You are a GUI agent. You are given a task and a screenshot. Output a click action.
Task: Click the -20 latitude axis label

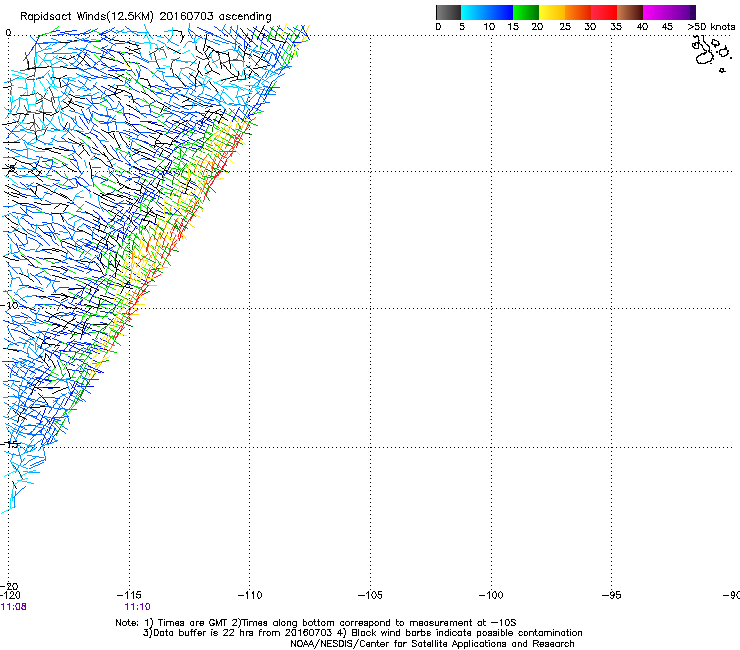(x=10, y=586)
